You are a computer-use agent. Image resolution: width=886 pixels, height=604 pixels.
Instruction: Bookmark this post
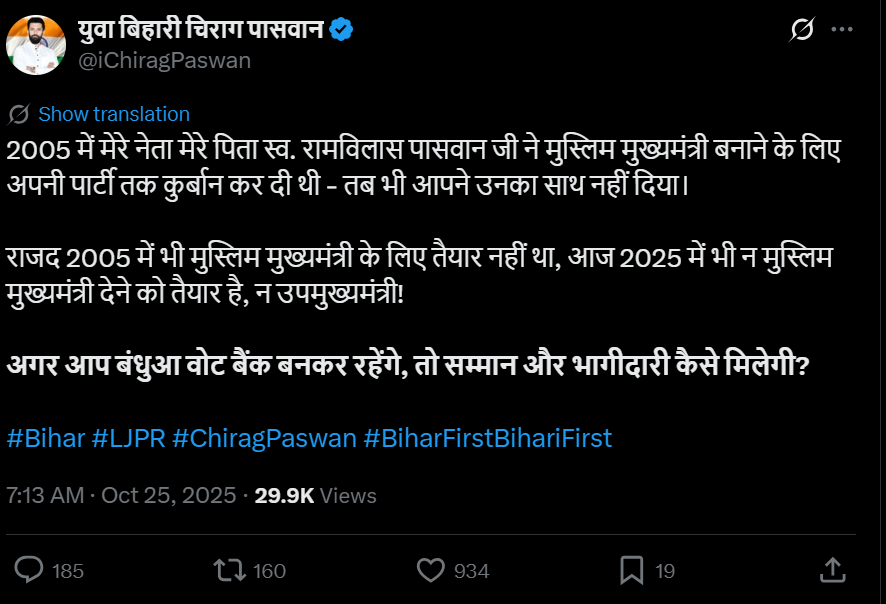[631, 570]
